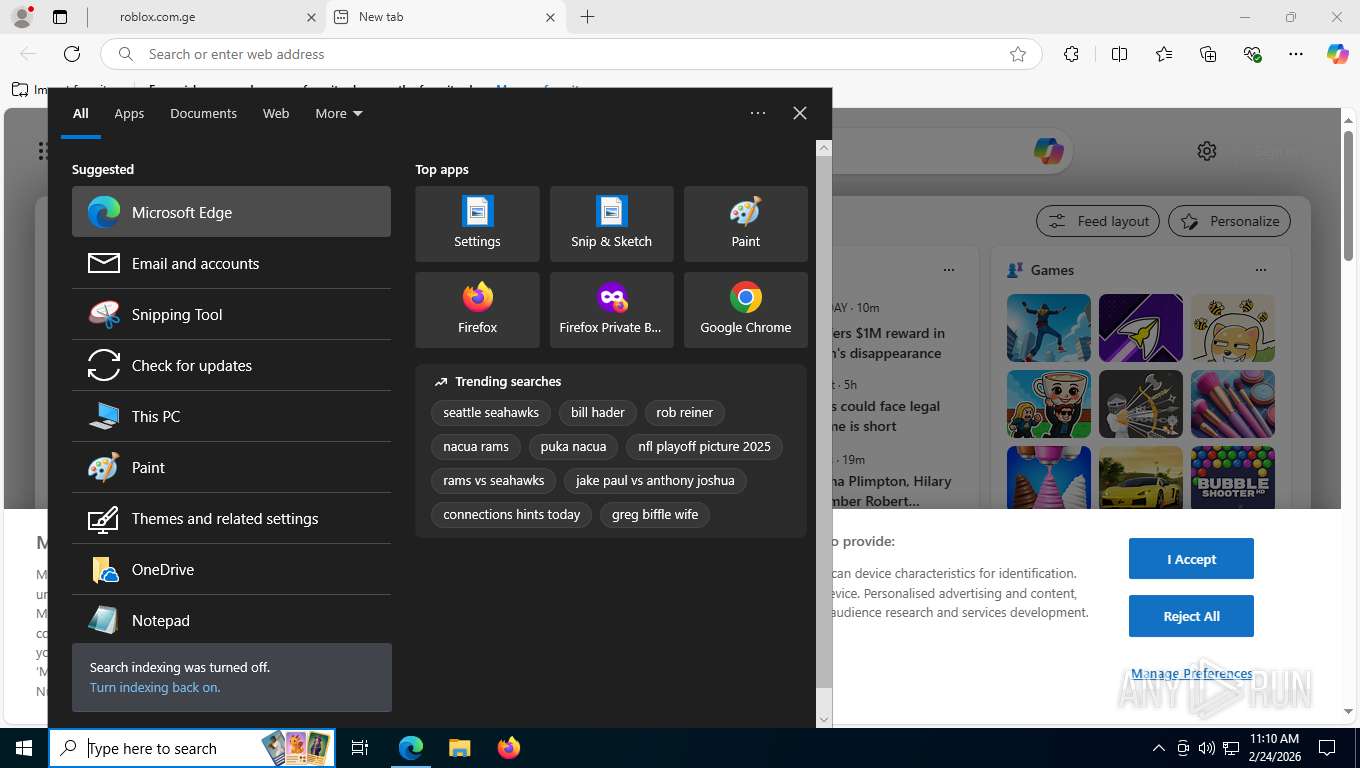Open Snip & Sketch tile

(x=611, y=224)
